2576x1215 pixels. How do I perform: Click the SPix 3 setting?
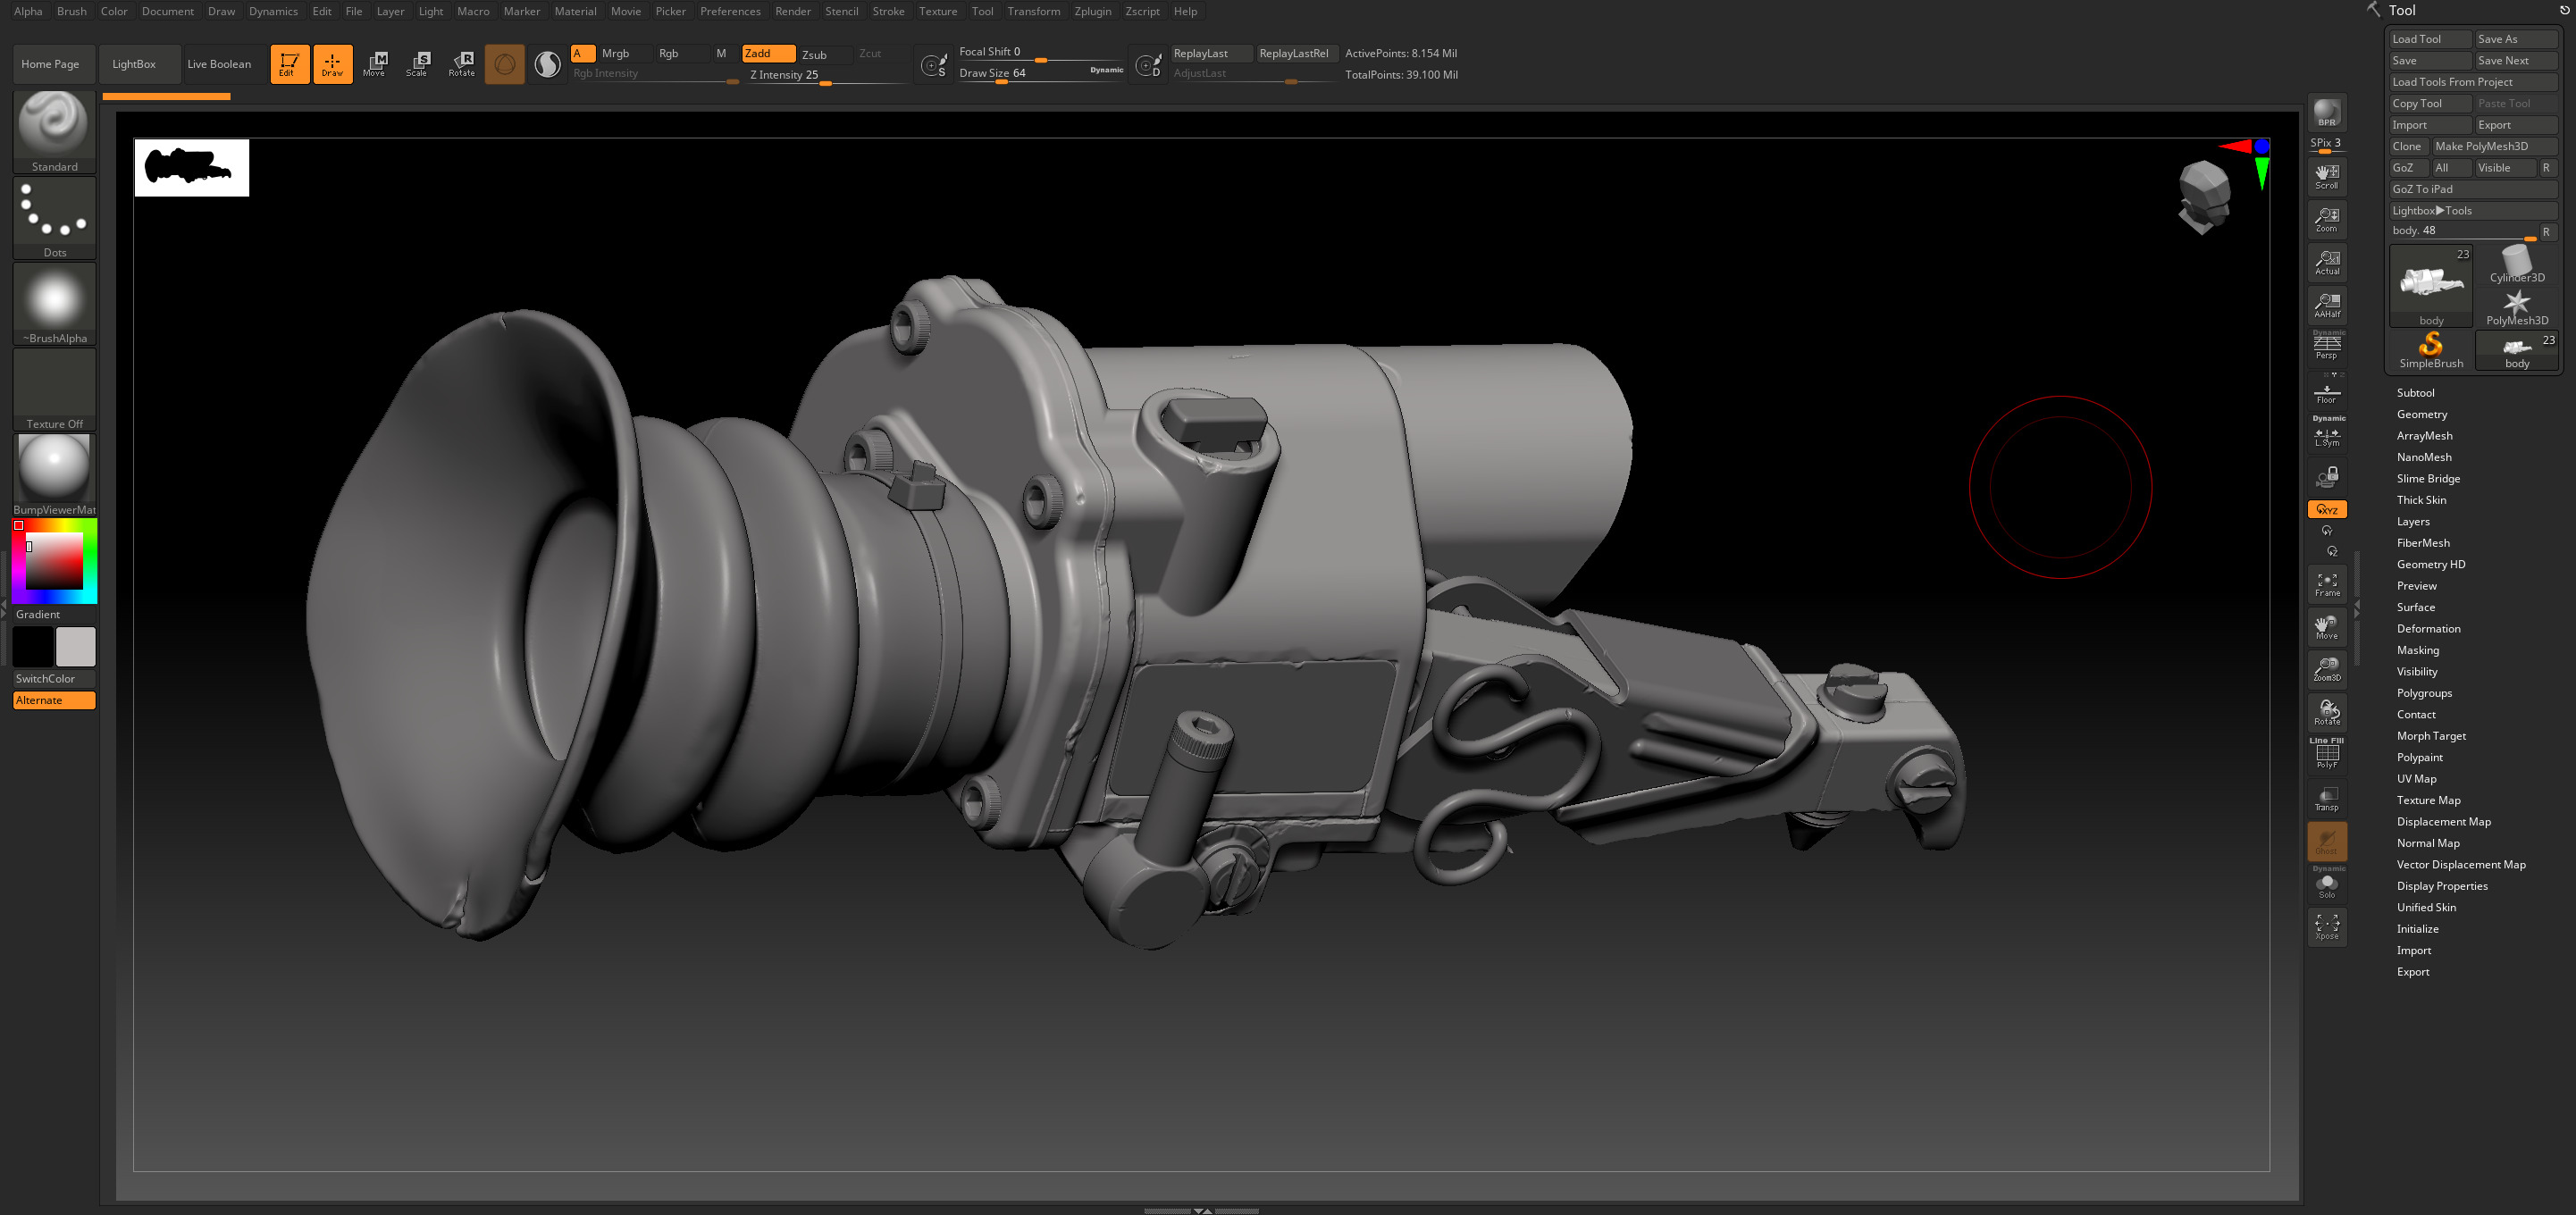tap(2325, 143)
